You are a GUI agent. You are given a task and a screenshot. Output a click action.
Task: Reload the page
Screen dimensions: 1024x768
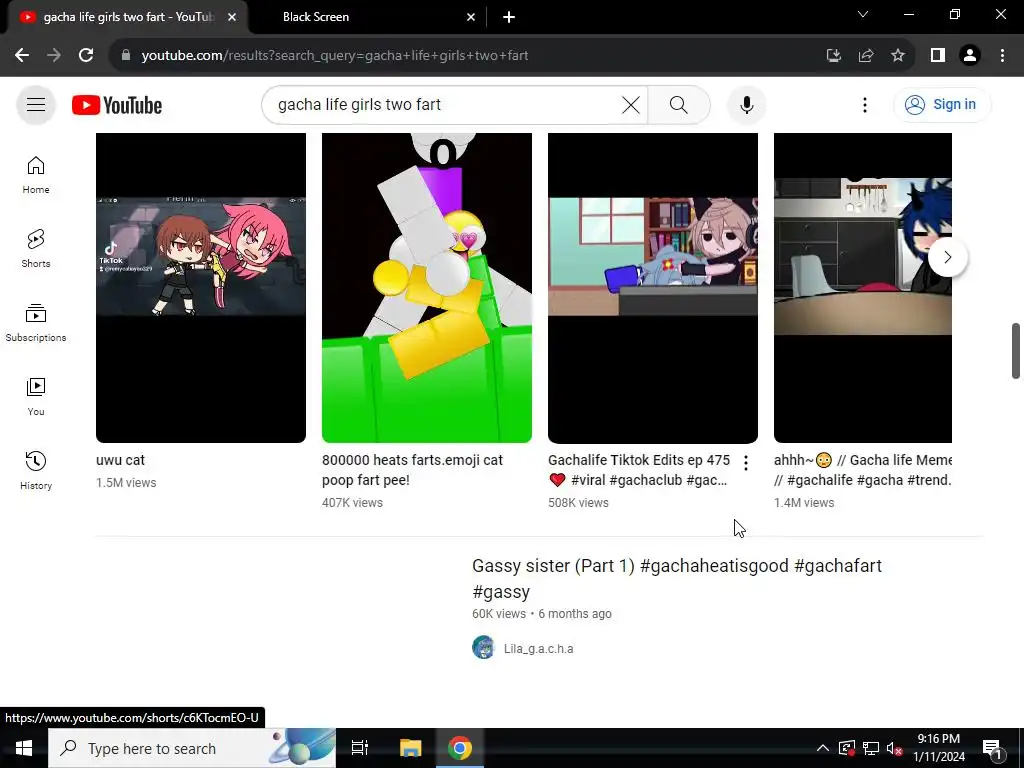[86, 56]
